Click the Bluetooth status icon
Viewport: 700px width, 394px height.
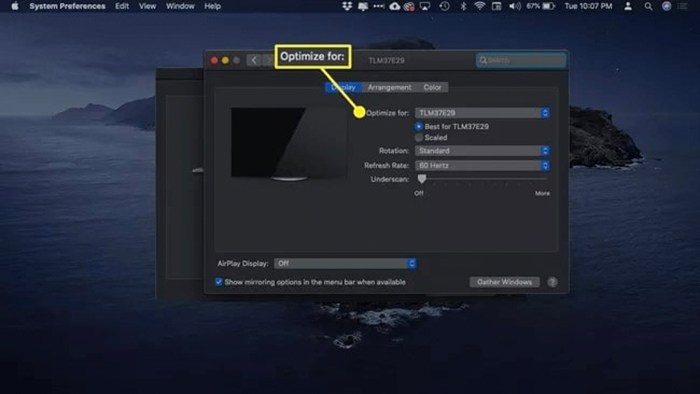(463, 6)
